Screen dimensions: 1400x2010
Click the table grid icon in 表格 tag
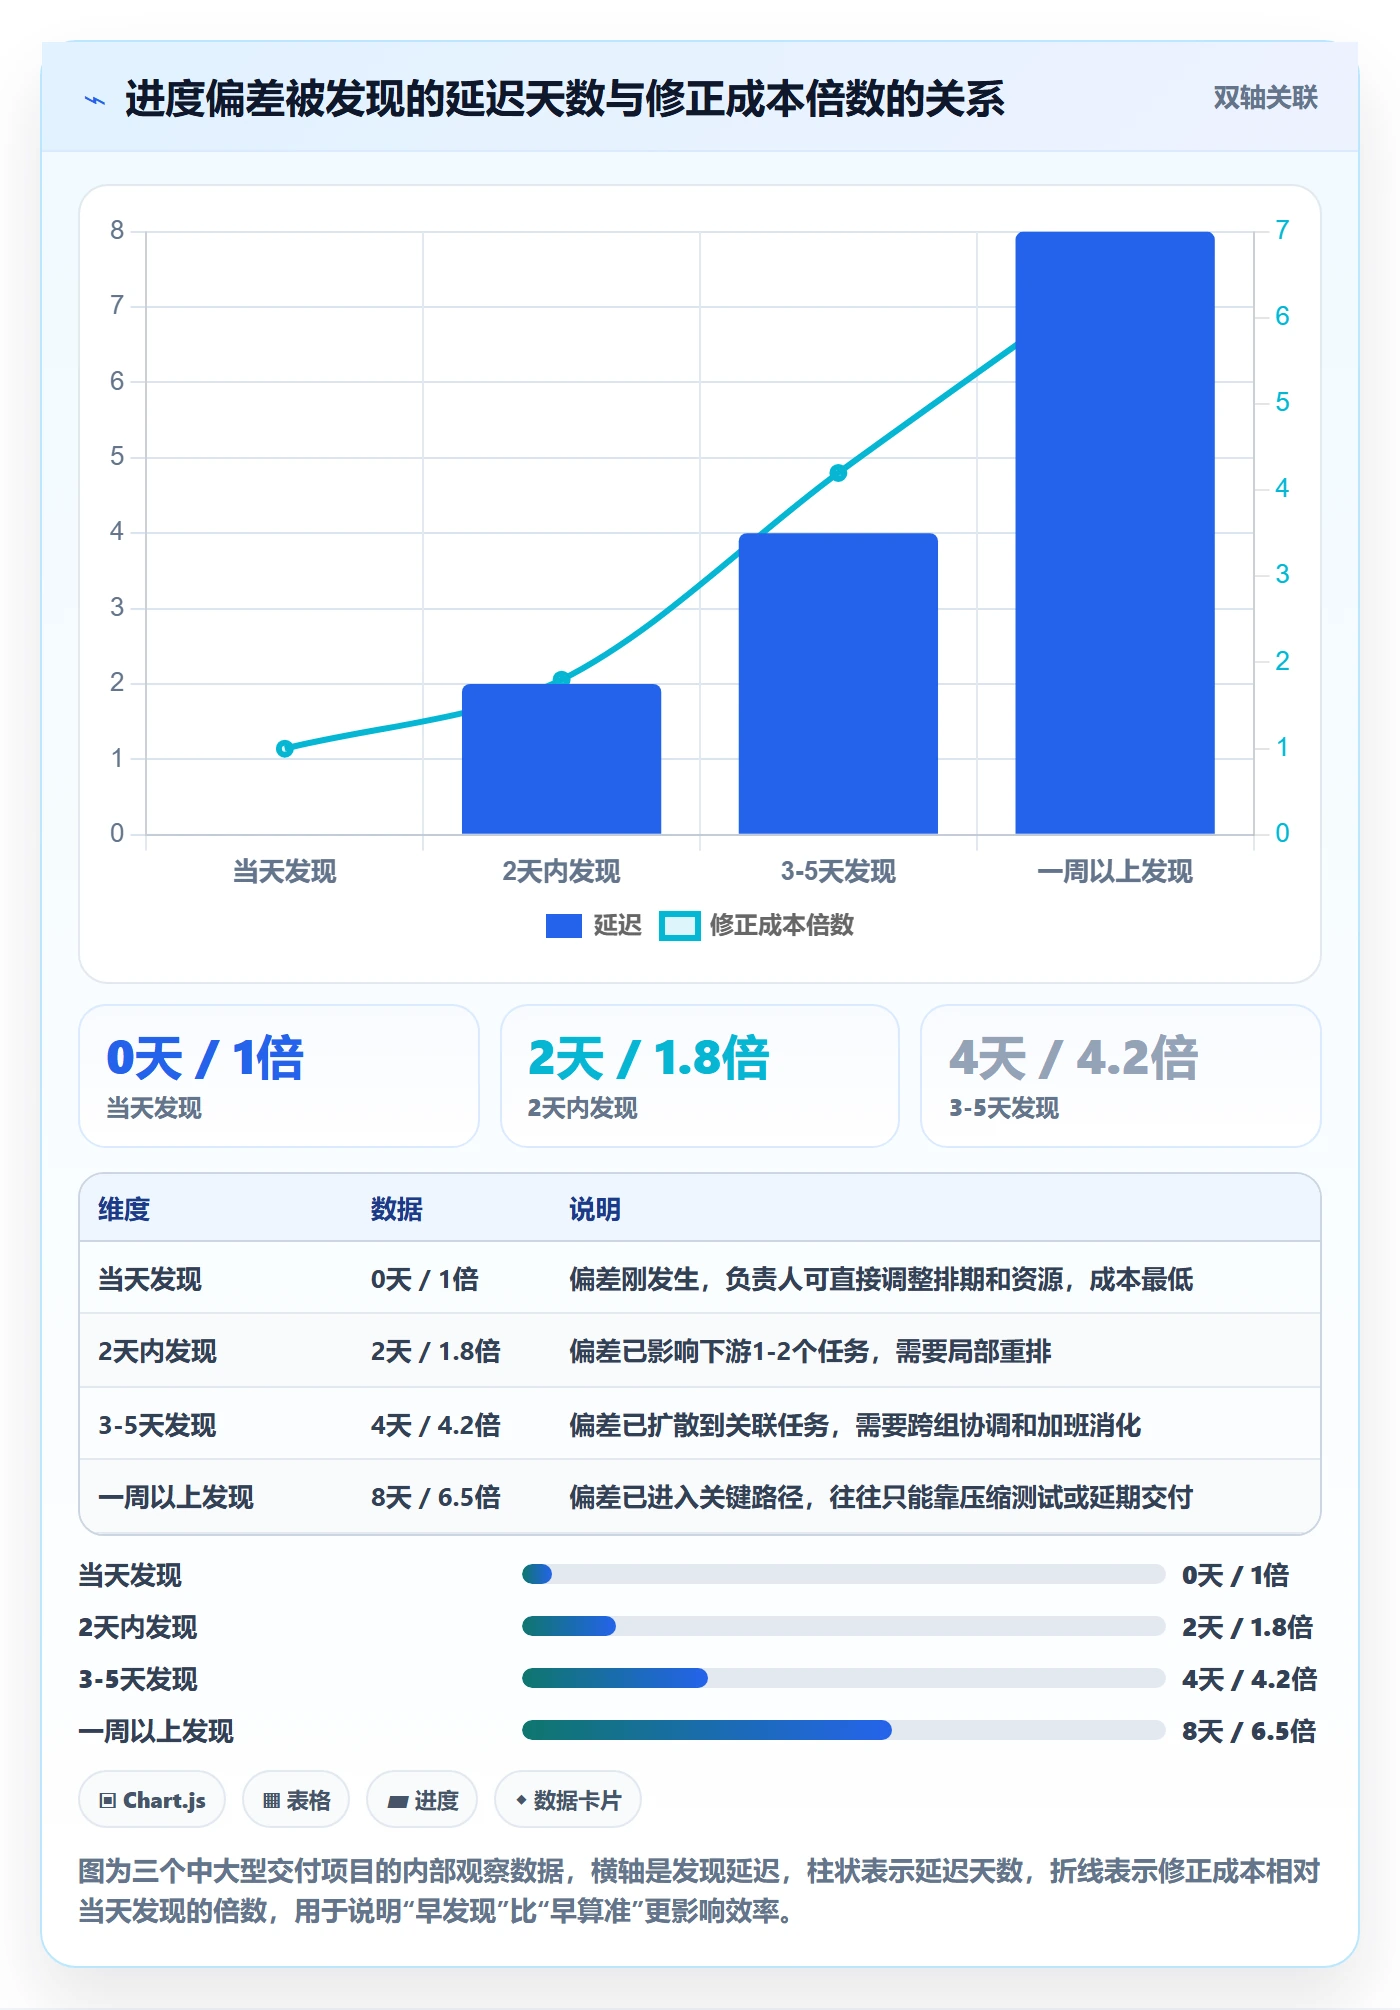(271, 1801)
